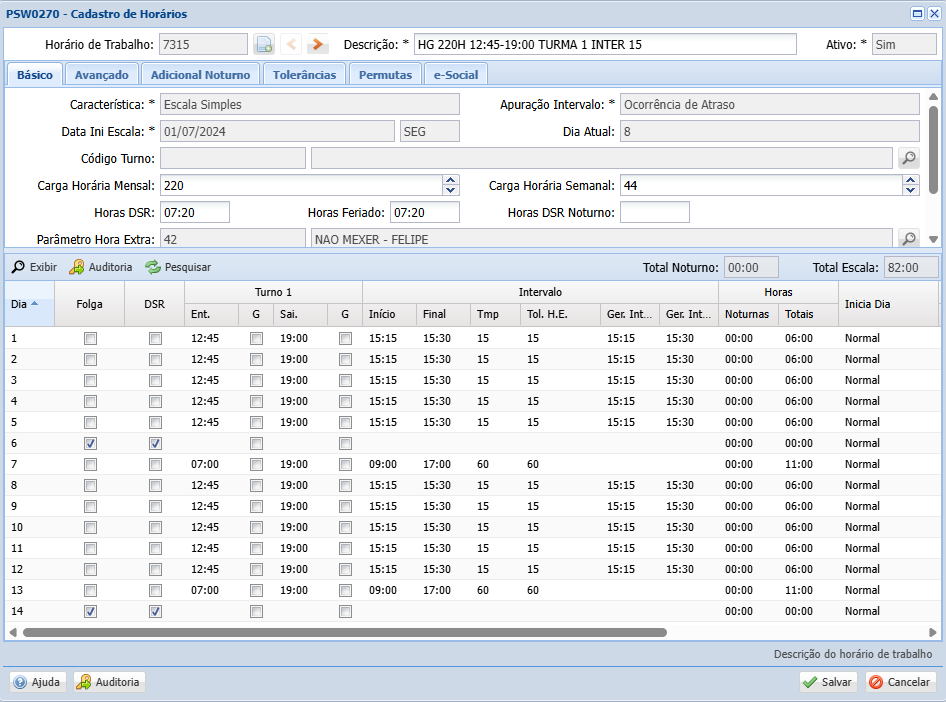946x702 pixels.
Task: Check DSR checkbox for day 7
Action: point(155,464)
